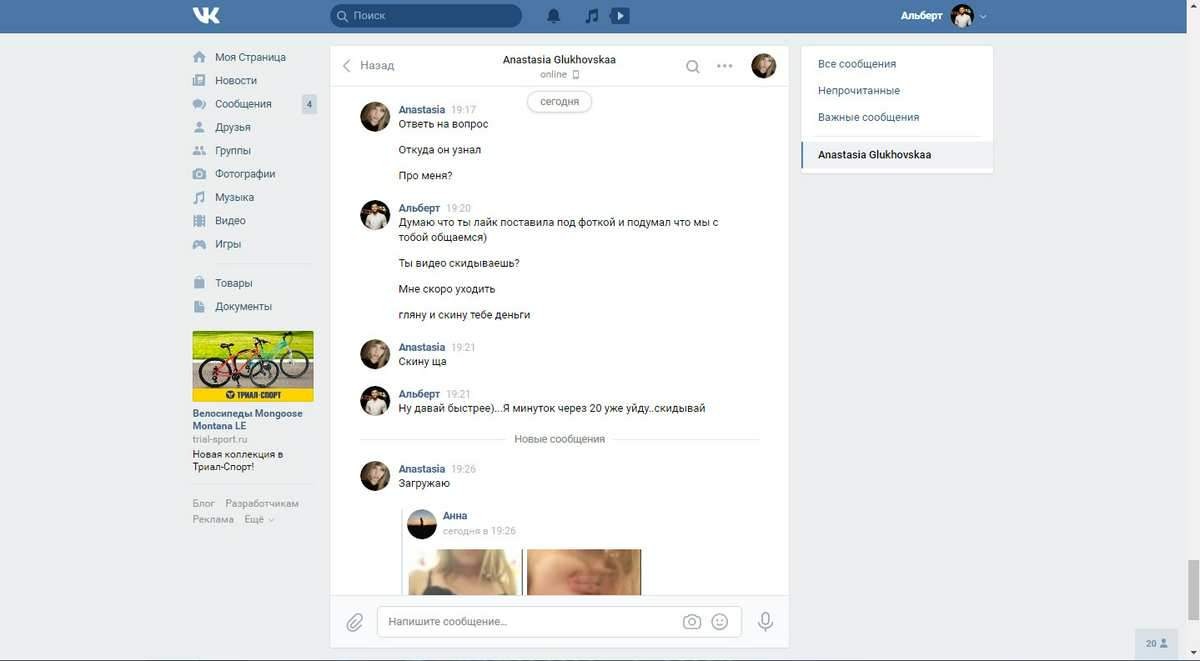Open Сообщения in left sidebar

point(243,104)
